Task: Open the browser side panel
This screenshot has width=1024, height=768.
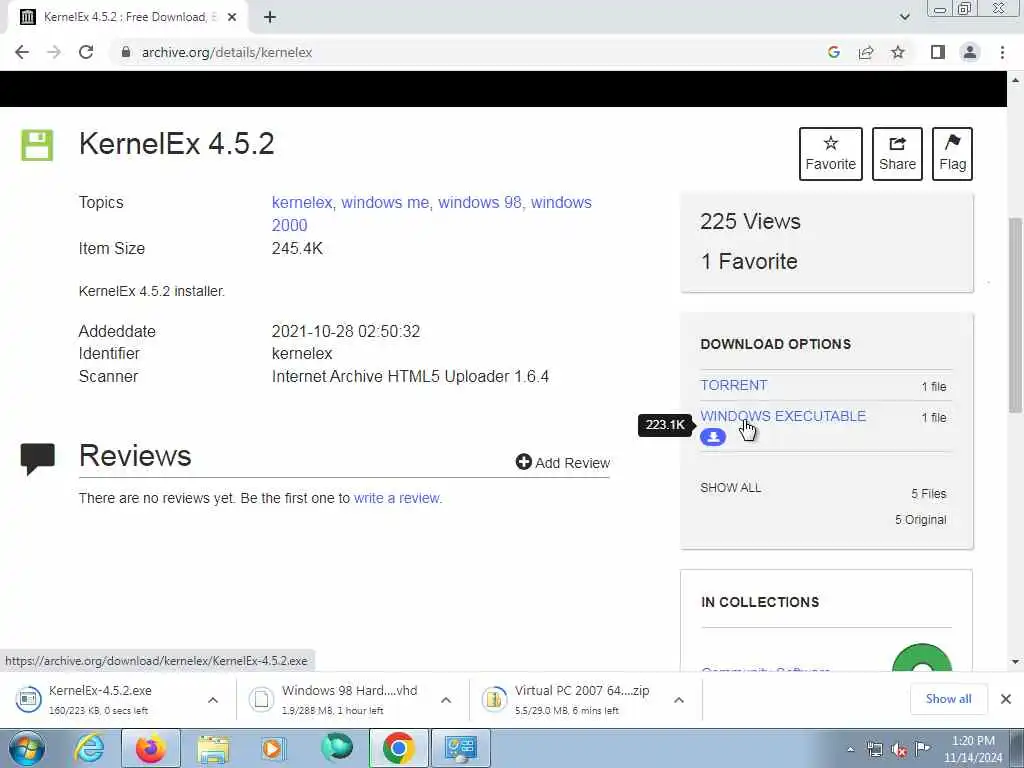Action: (x=938, y=52)
